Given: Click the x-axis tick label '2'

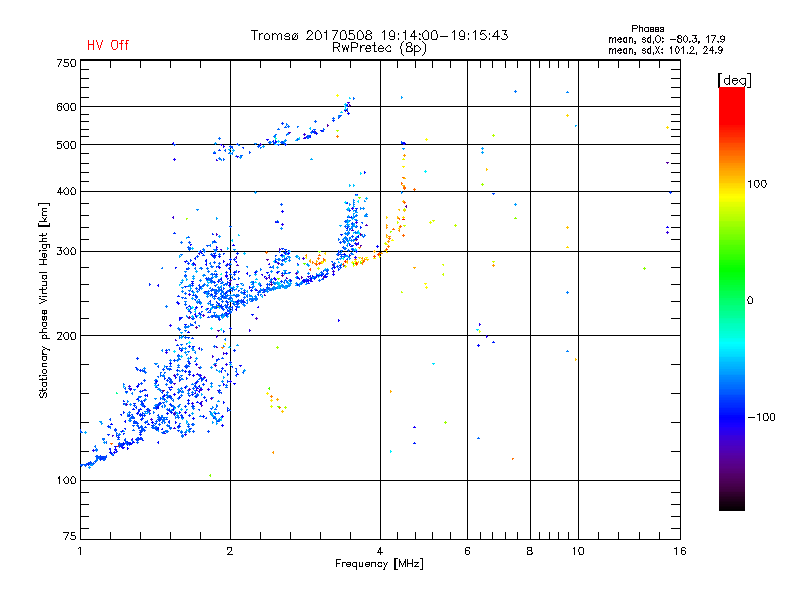Looking at the screenshot, I should coord(230,551).
